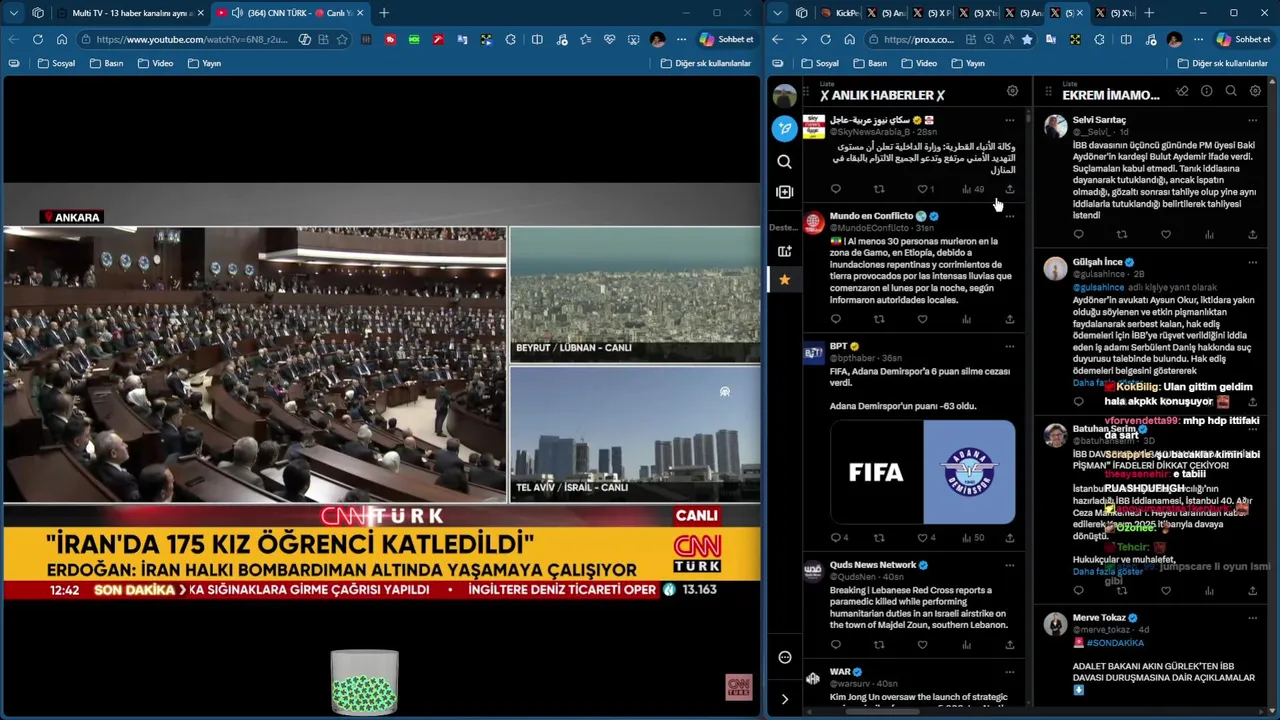Screen dimensions: 1280x720
Task: Like the Mundo en Conflicto post
Action: [922, 319]
